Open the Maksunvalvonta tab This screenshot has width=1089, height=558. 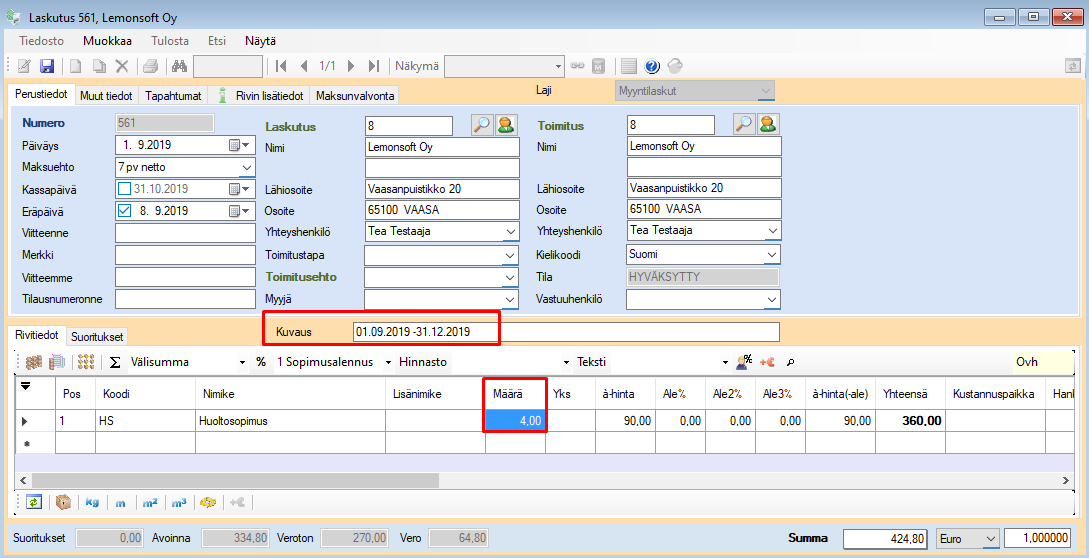pos(355,96)
